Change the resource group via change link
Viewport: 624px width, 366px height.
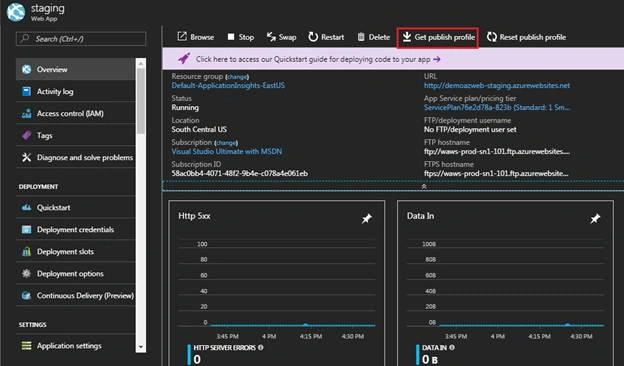pyautogui.click(x=237, y=77)
